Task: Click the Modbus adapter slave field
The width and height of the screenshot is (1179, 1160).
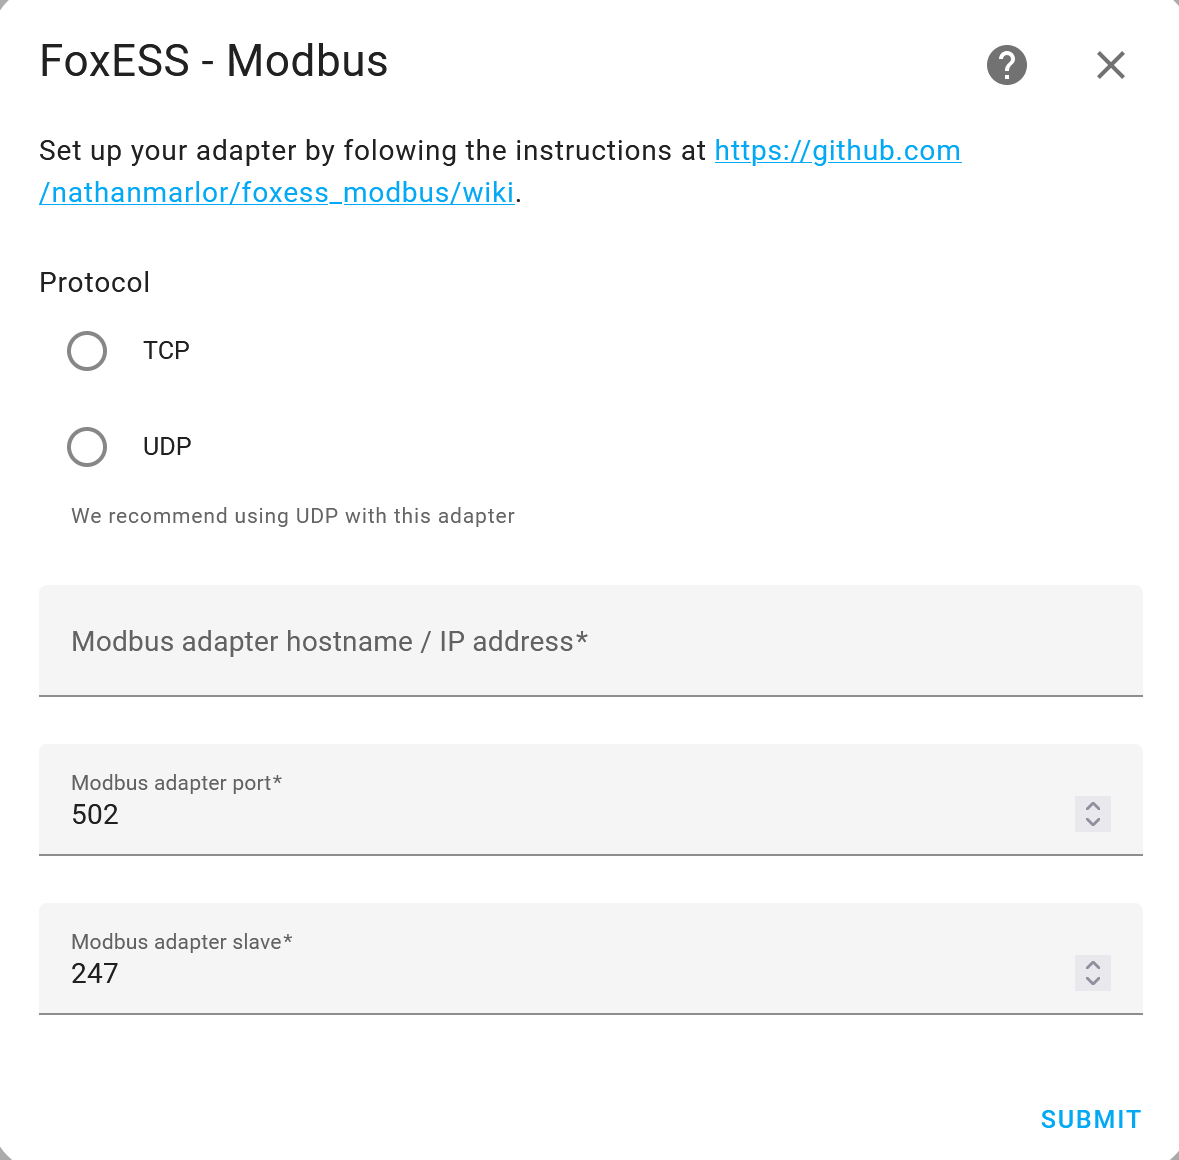Action: pyautogui.click(x=400, y=973)
